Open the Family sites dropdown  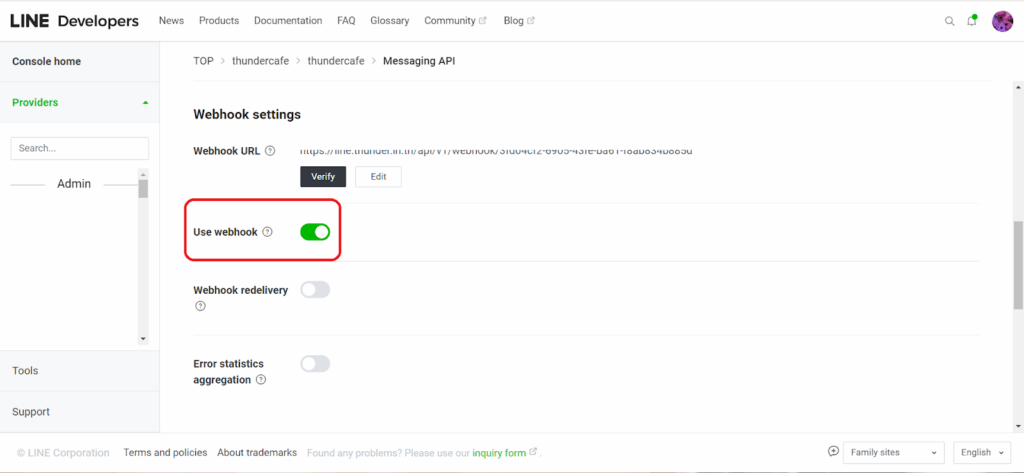(x=893, y=453)
